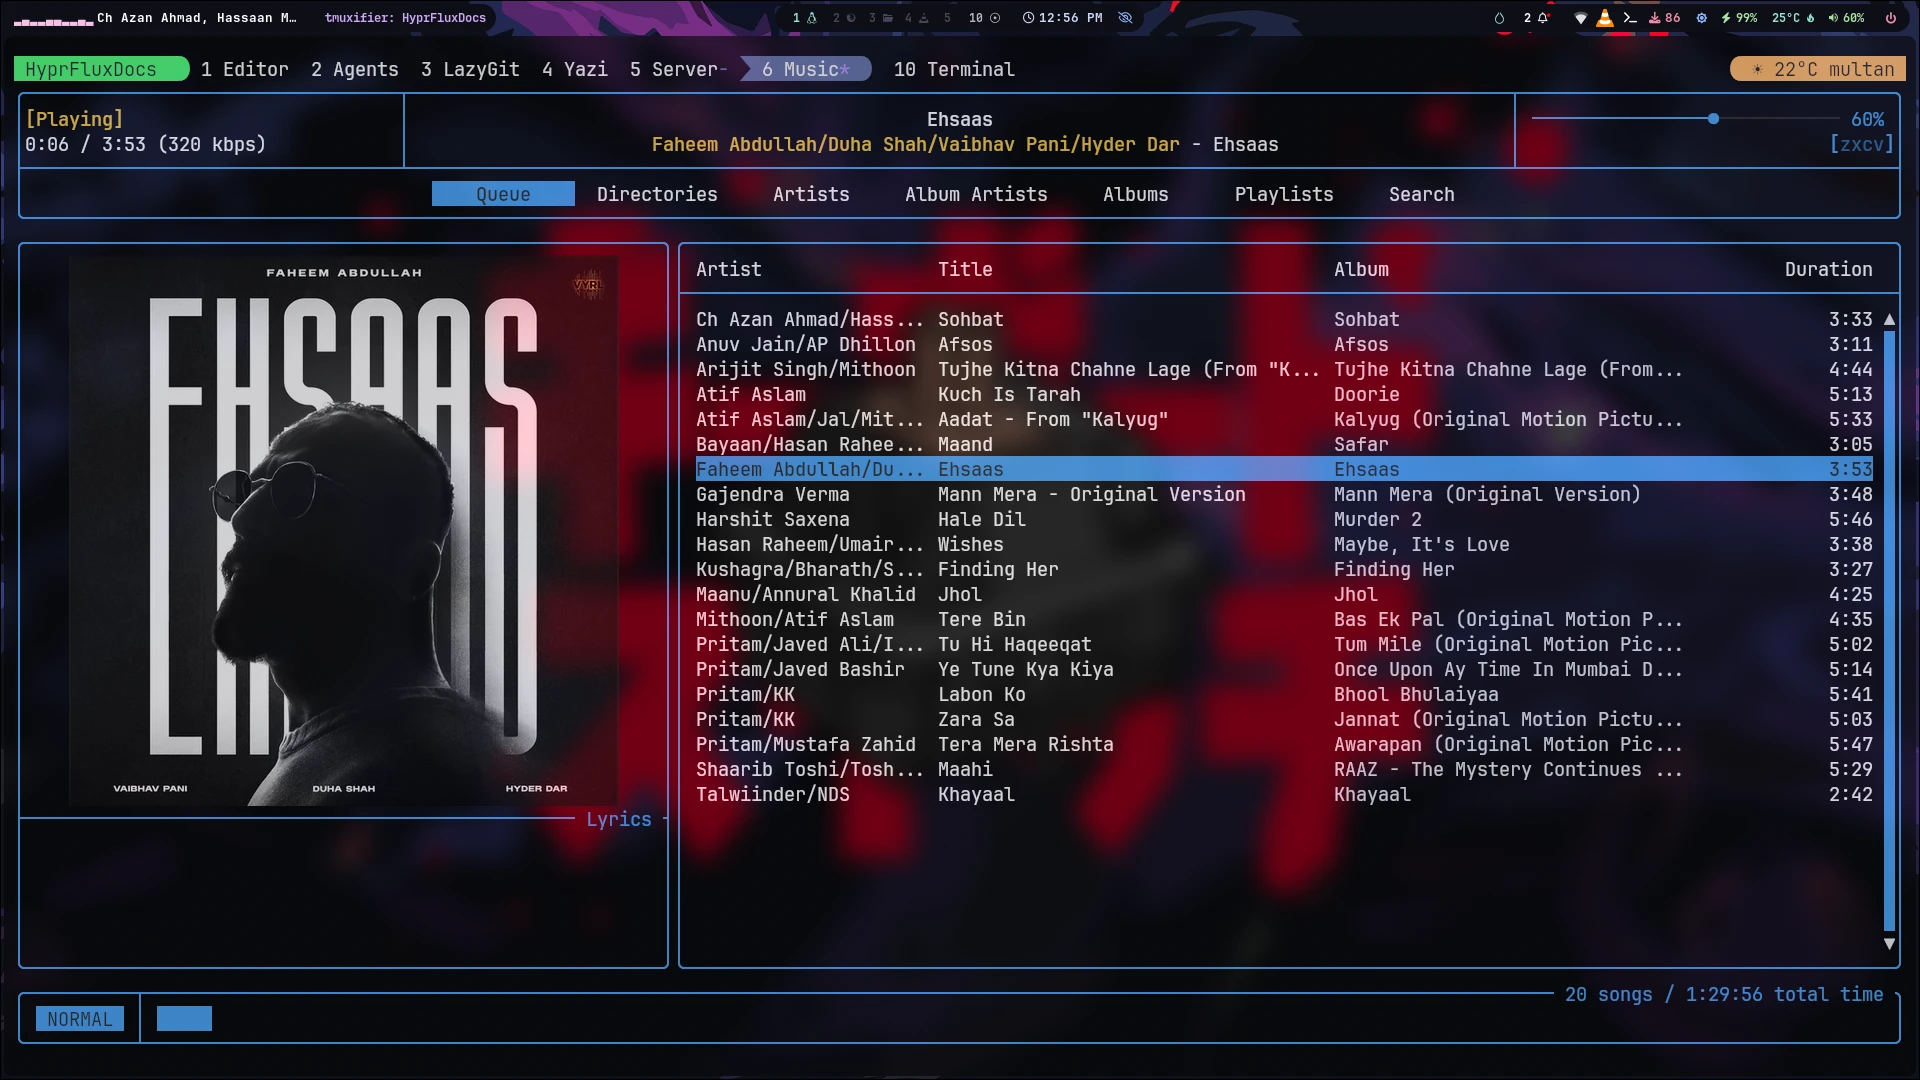The width and height of the screenshot is (1920, 1080).
Task: Select the song Labon Ko
Action: pos(1284,694)
